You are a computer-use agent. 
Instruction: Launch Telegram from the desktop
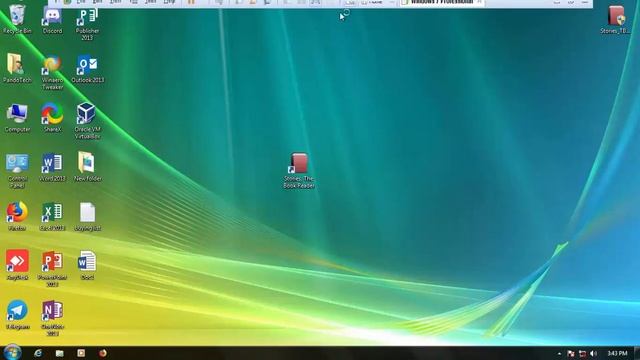click(x=17, y=315)
